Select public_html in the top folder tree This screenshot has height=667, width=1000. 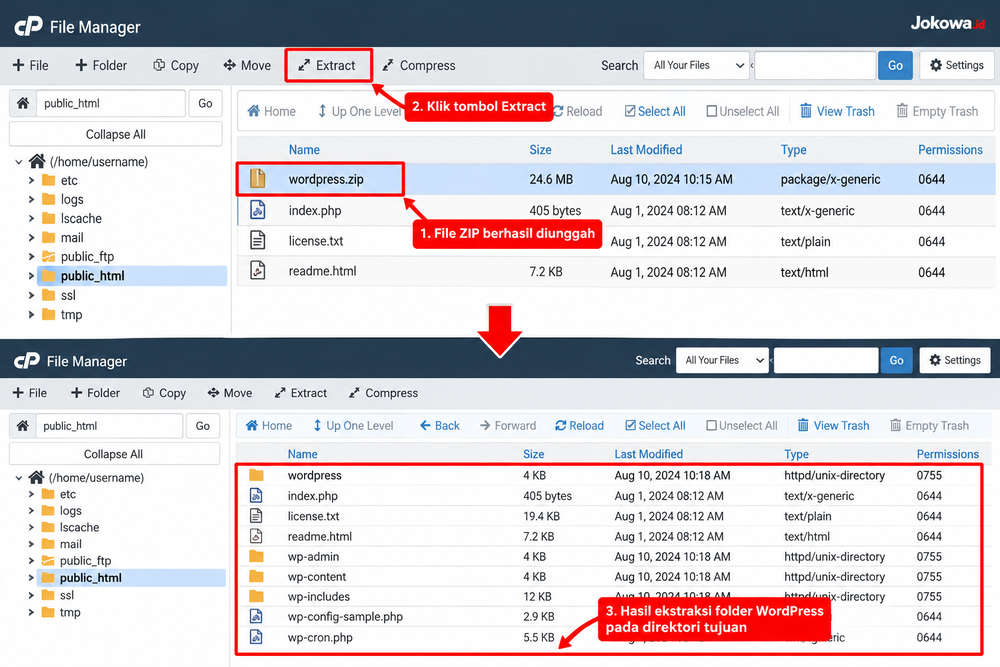click(92, 276)
